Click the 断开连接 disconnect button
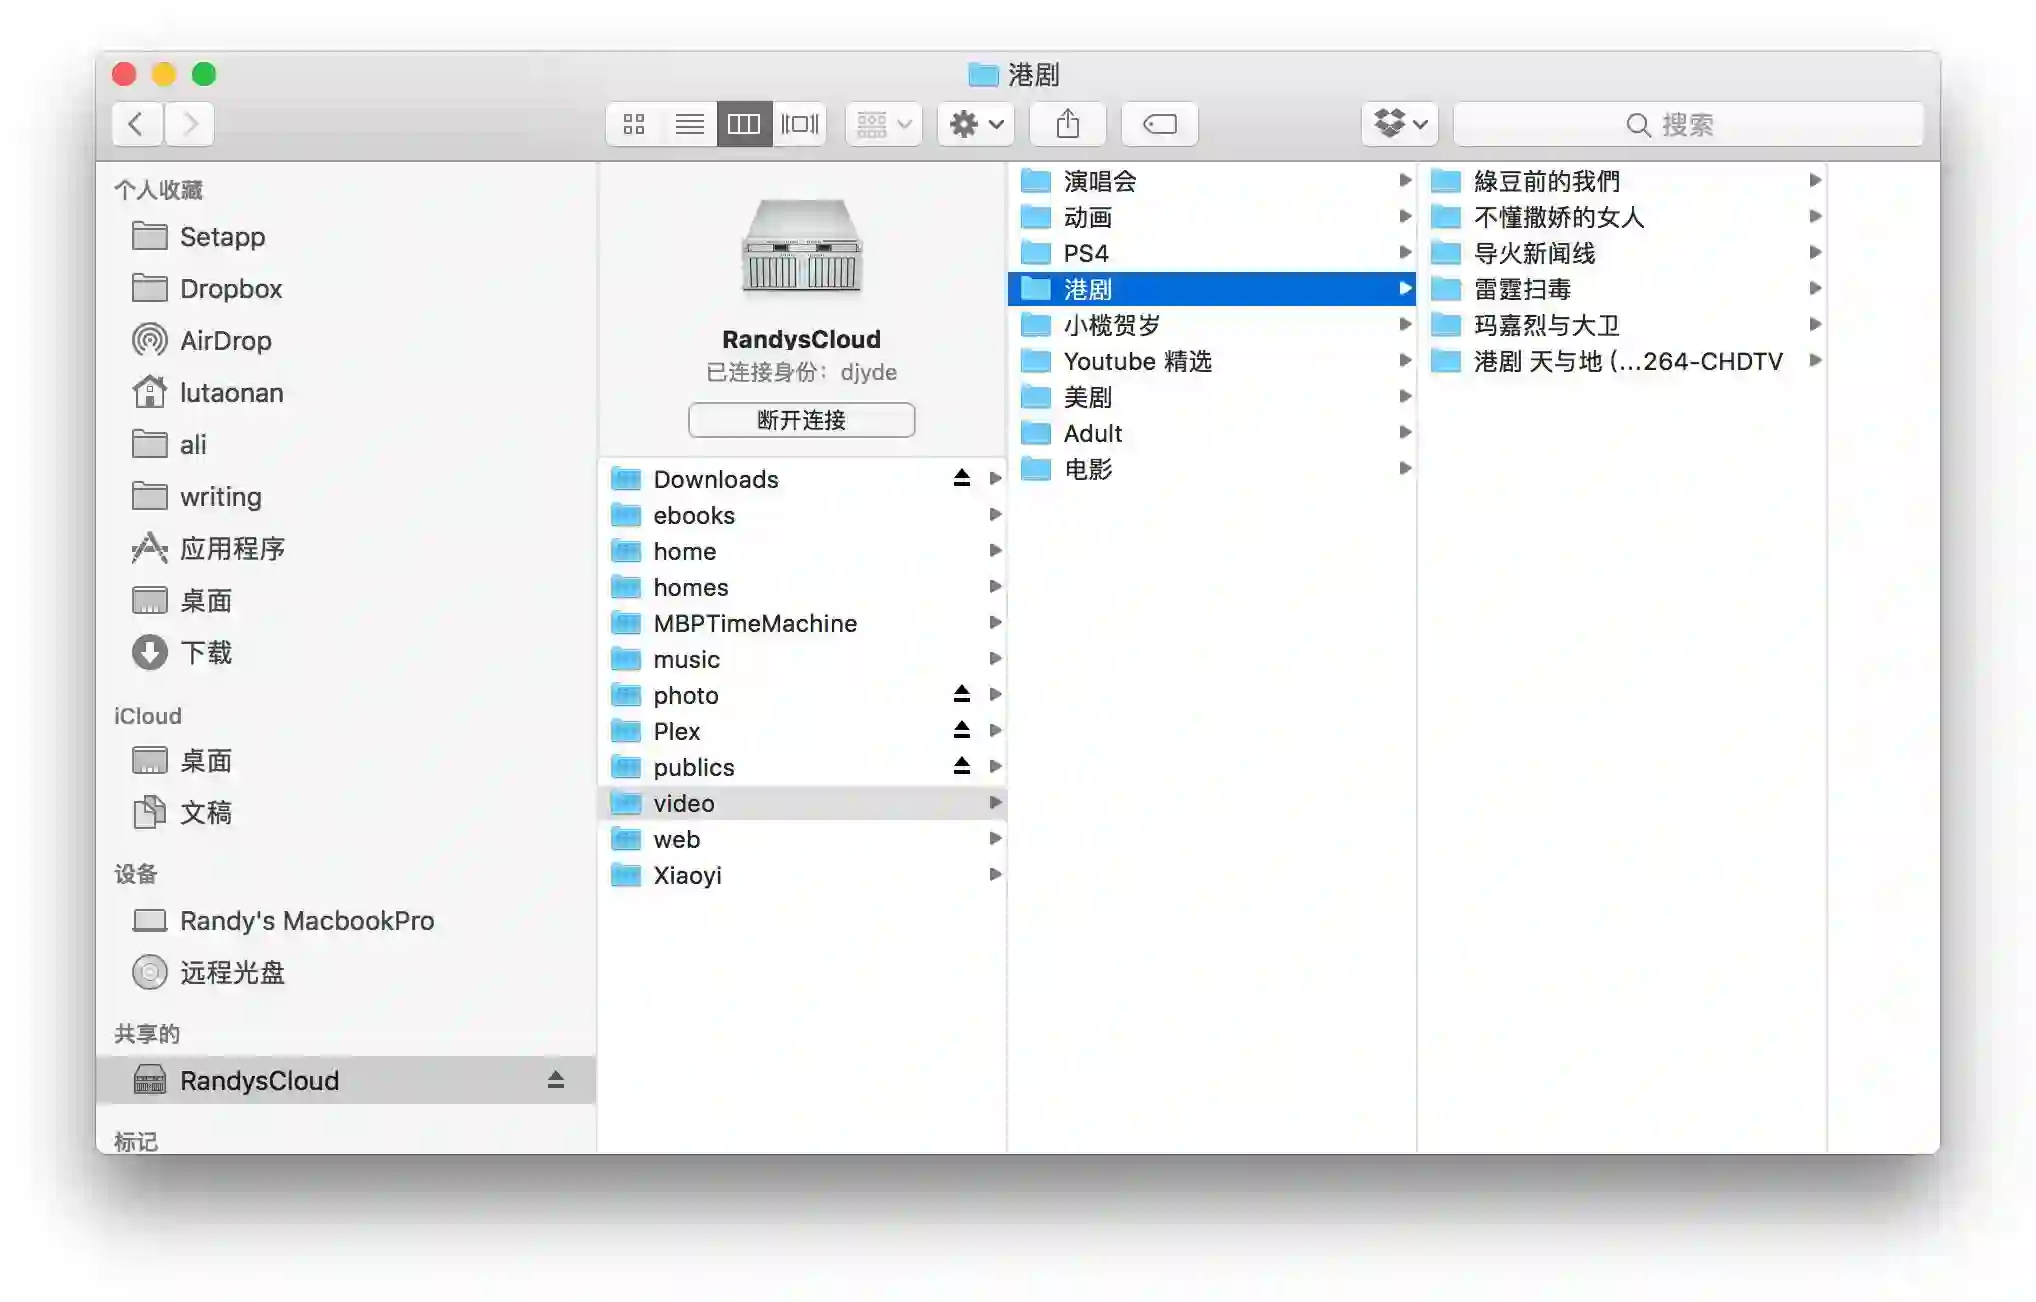The image size is (2036, 1302). click(x=801, y=420)
